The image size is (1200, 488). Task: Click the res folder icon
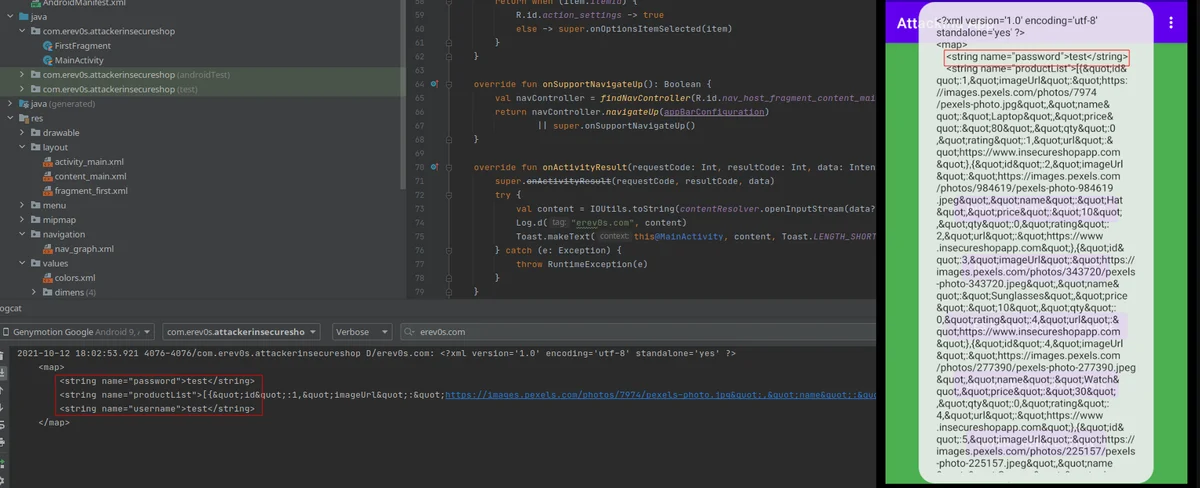click(x=23, y=118)
